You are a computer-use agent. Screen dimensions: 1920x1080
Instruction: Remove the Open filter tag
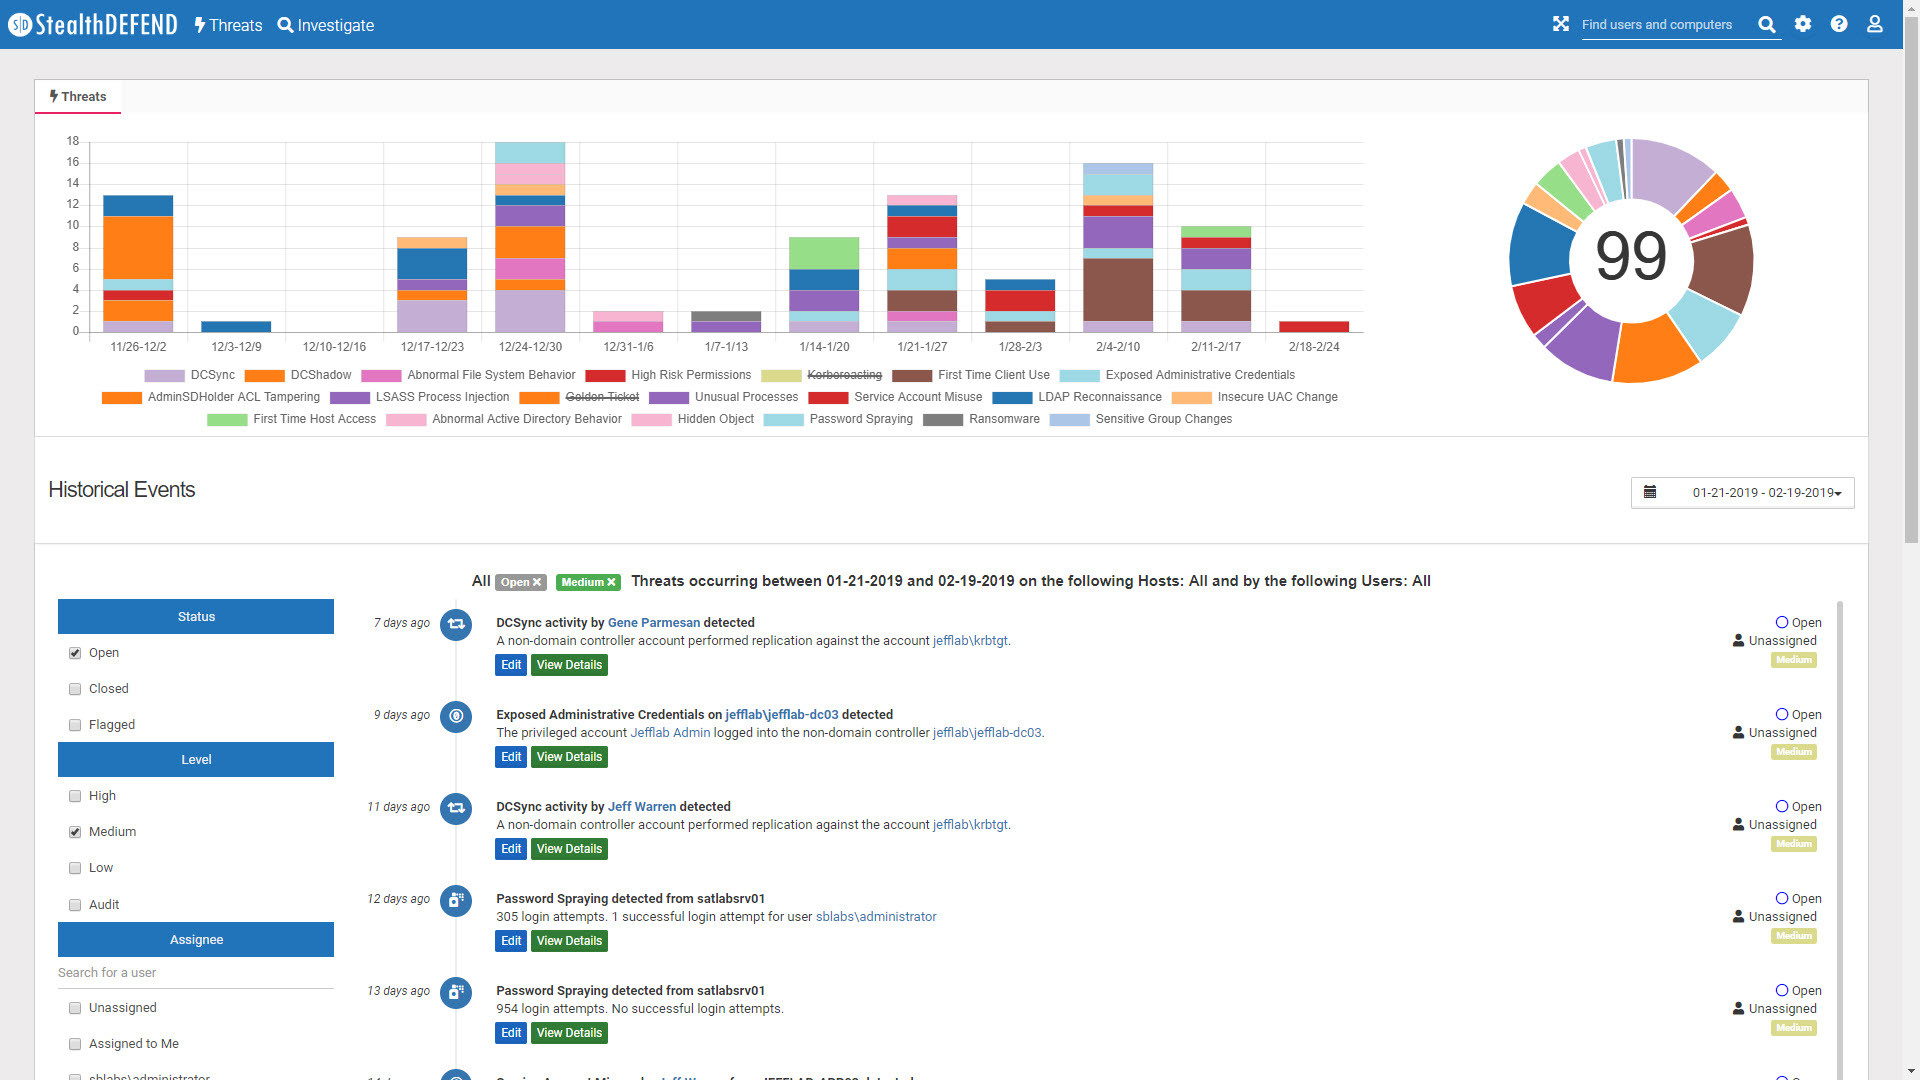(537, 582)
